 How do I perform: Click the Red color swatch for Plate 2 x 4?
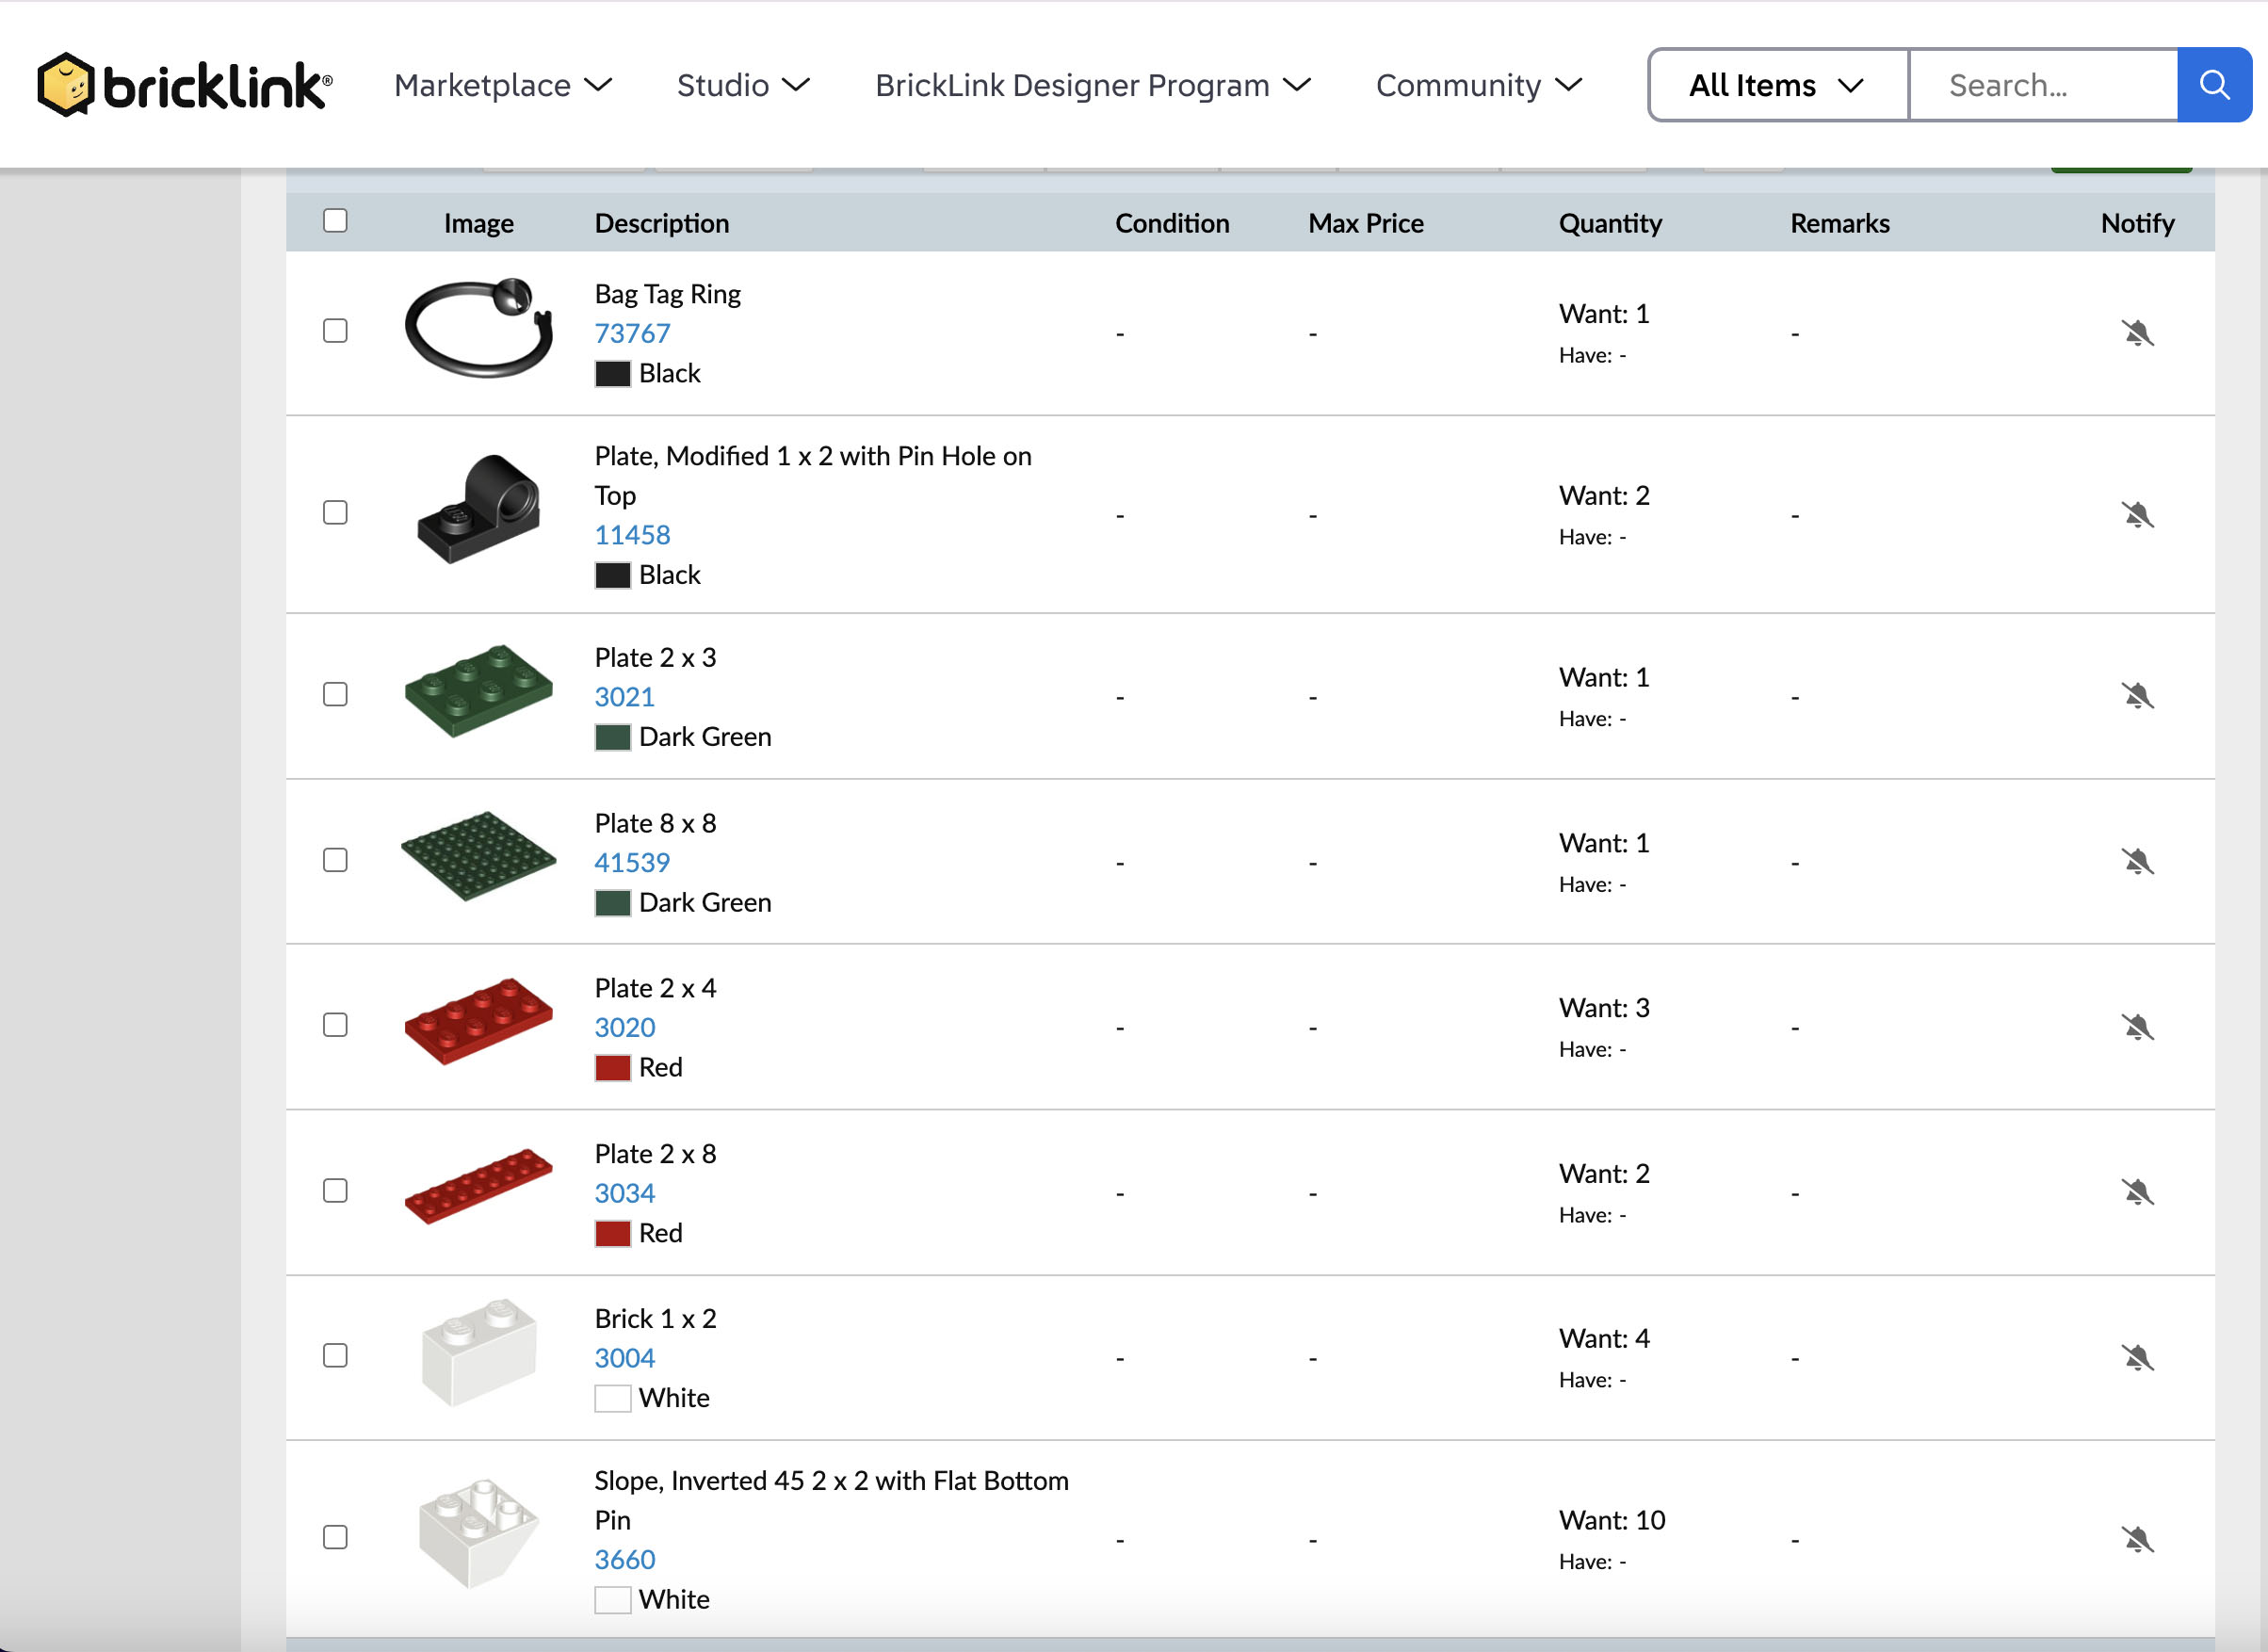coord(612,1068)
